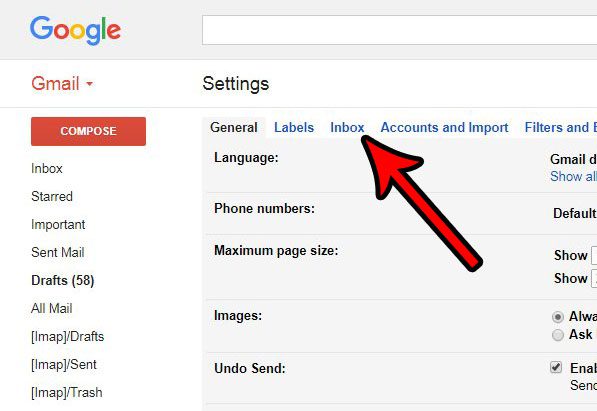This screenshot has width=597, height=411.
Task: Open Sent Mail folder
Action: 58,252
